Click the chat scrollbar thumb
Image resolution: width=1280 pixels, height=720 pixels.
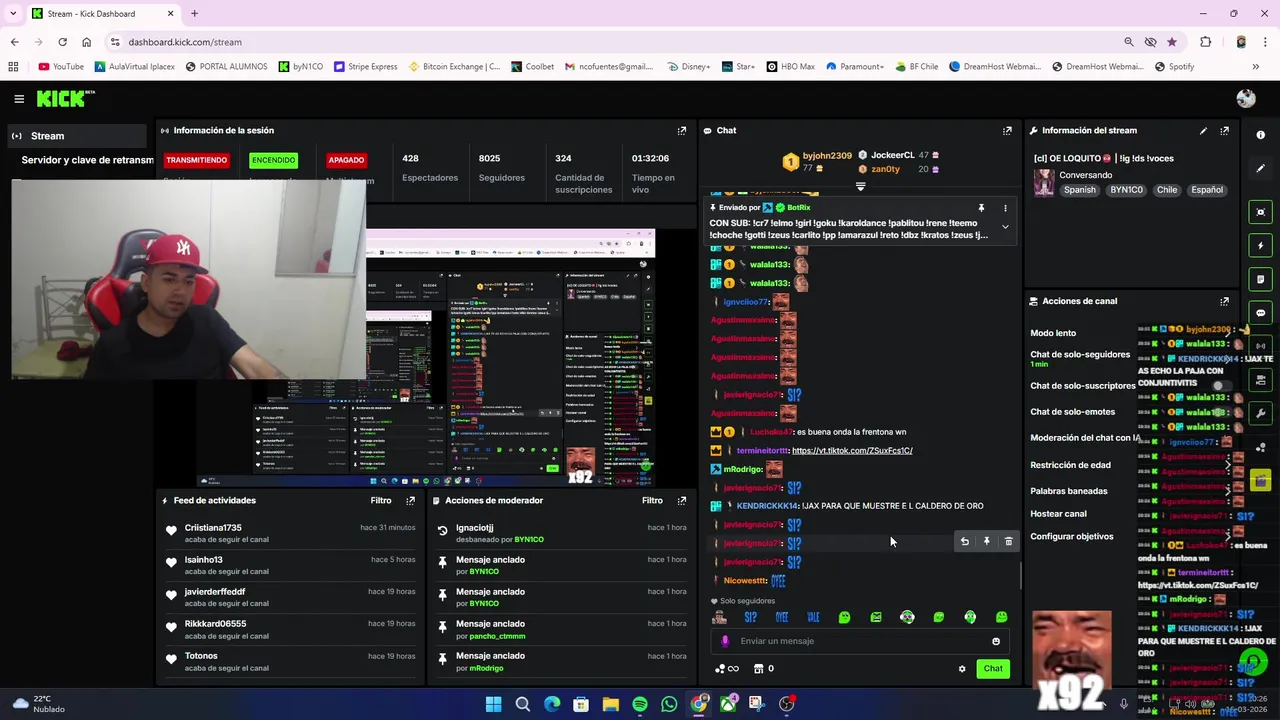1020,576
